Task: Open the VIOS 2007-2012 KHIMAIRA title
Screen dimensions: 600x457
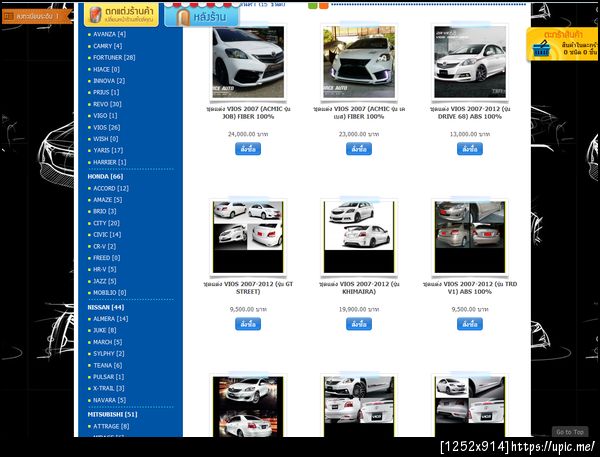Action: 359,288
